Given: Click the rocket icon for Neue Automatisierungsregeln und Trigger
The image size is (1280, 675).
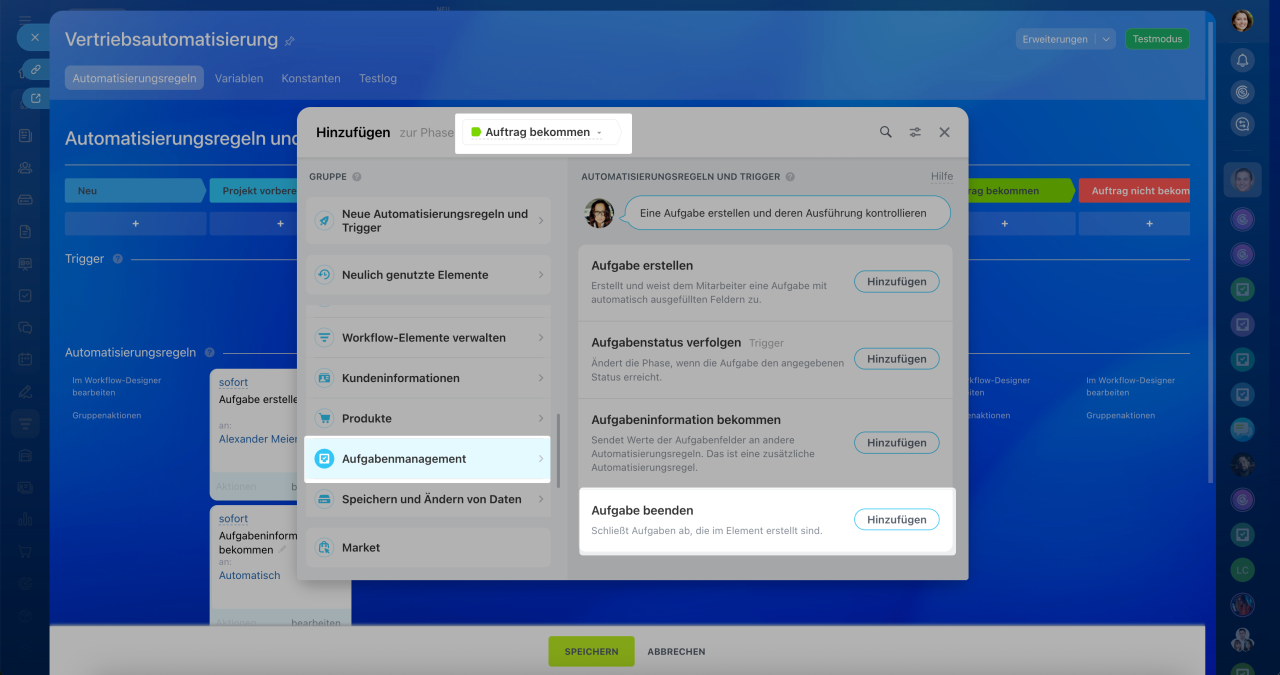Looking at the screenshot, I should pyautogui.click(x=324, y=221).
